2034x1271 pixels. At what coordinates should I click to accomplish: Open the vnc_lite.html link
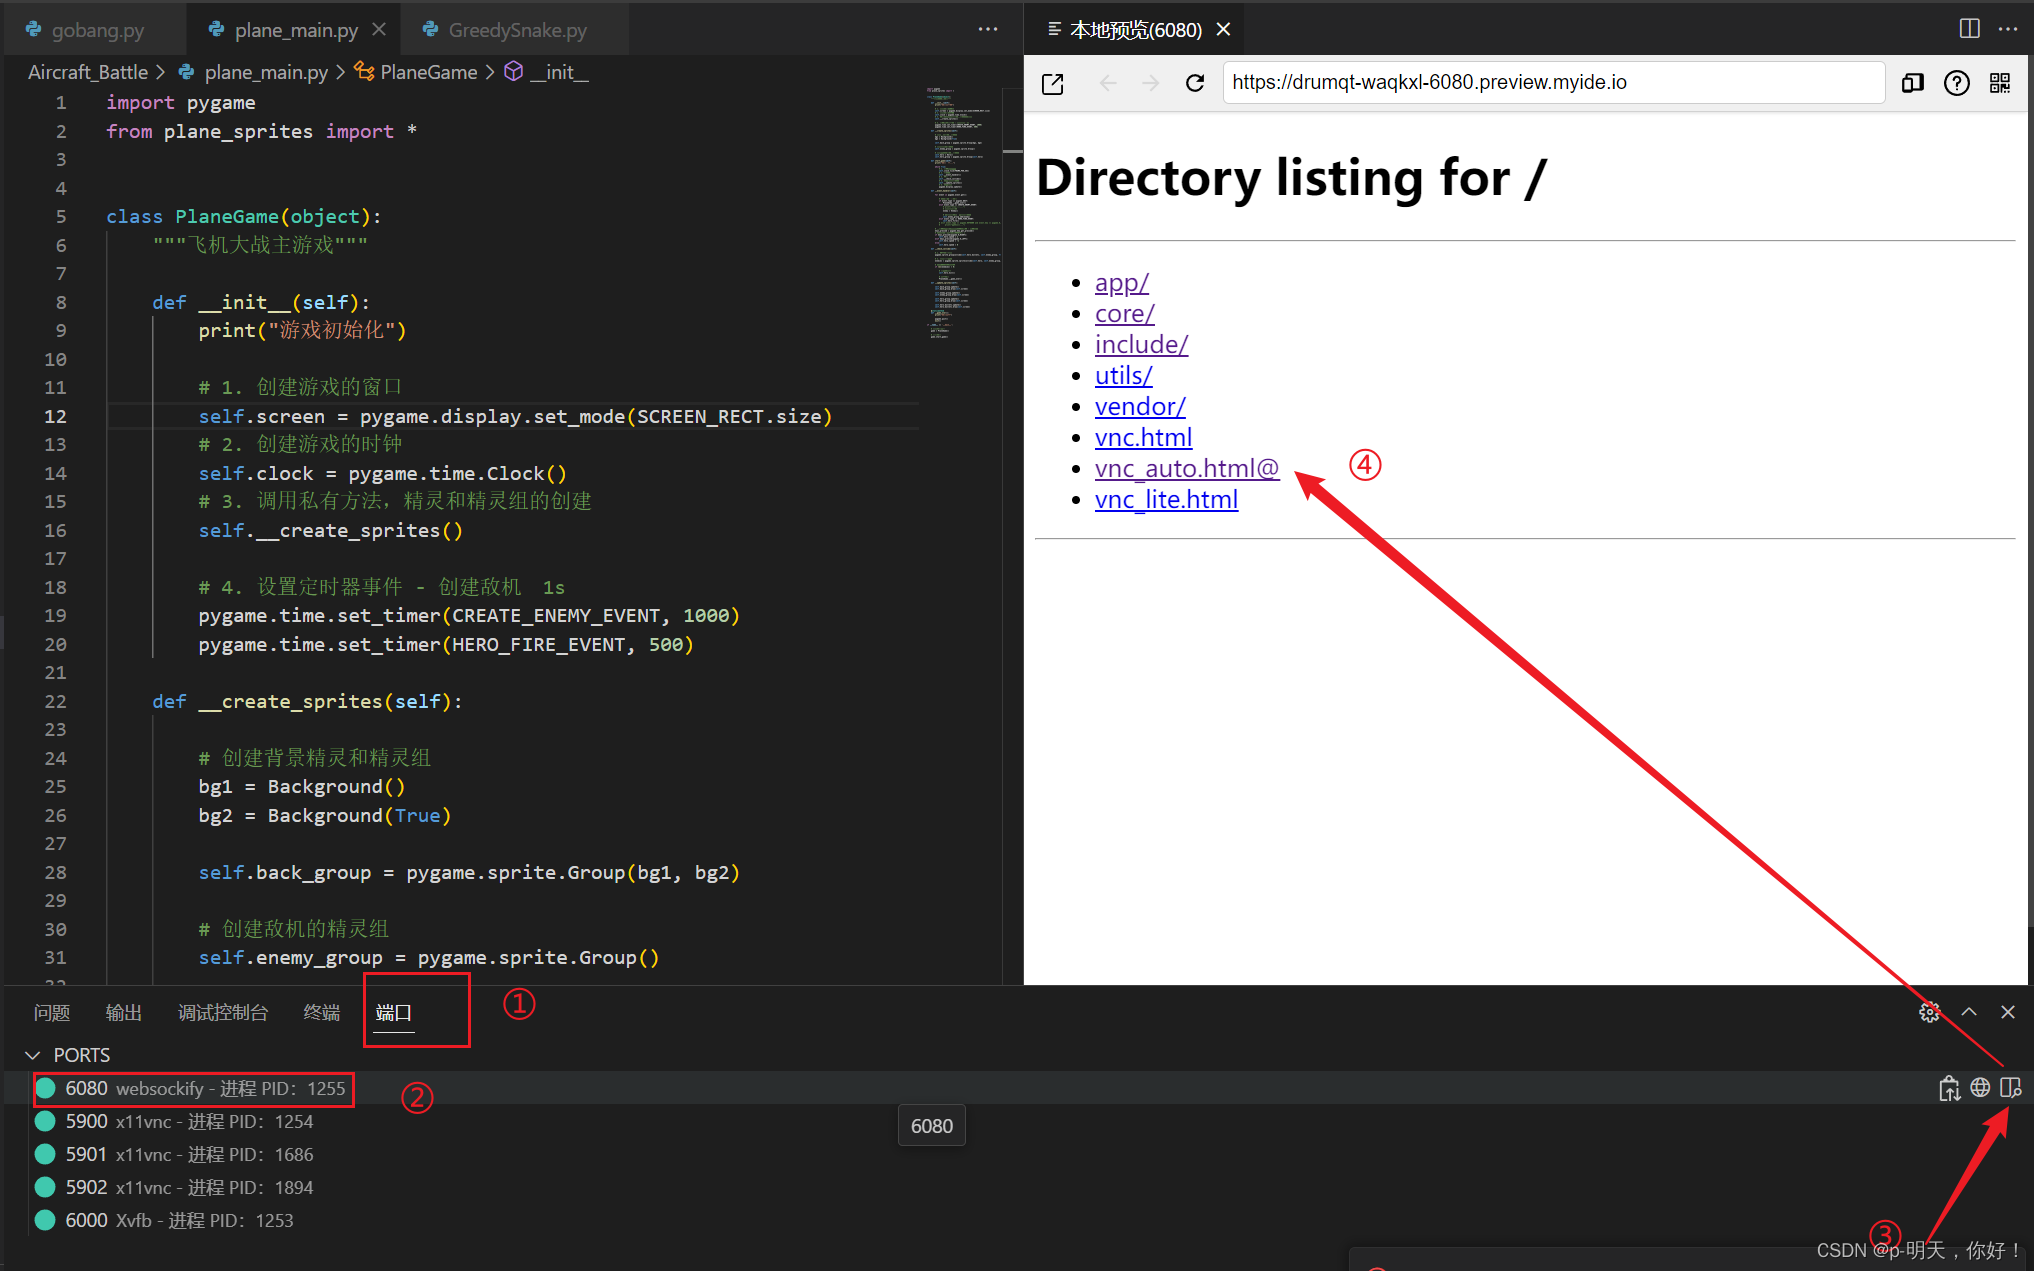pyautogui.click(x=1166, y=500)
